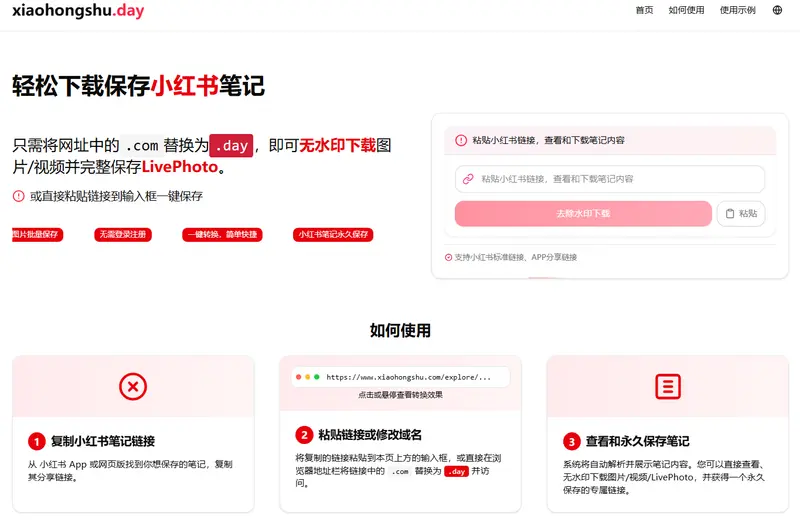Click the 去除水印下载 button
The height and width of the screenshot is (520, 800).
click(583, 213)
